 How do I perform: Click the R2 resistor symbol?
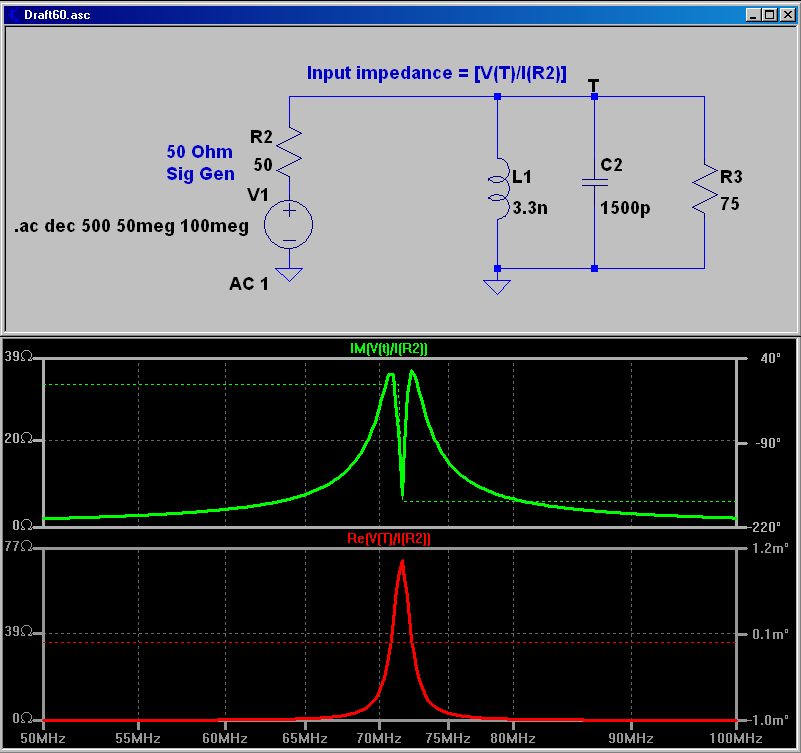(290, 152)
